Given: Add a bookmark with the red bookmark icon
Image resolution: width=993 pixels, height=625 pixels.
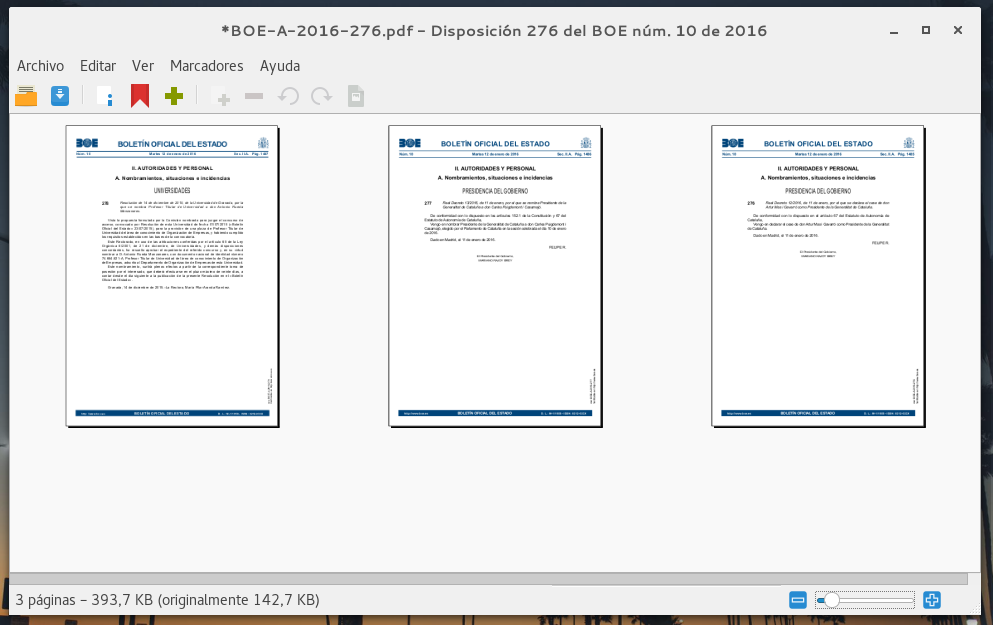Looking at the screenshot, I should (140, 96).
